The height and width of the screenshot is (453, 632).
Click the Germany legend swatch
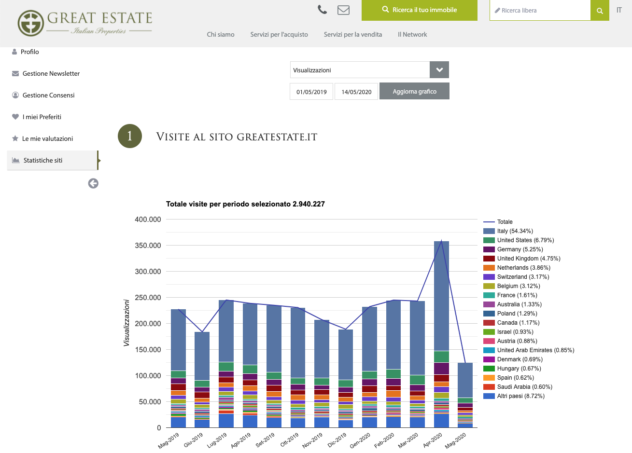coord(489,249)
